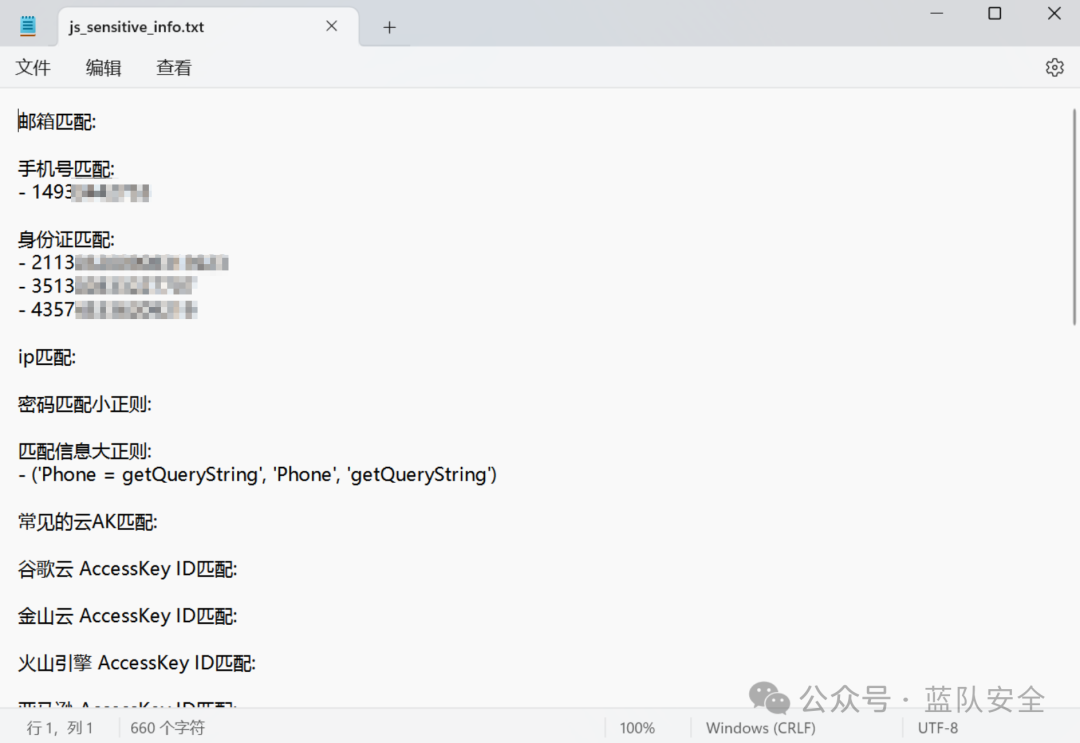Click the line ip匹配:
Viewport: 1080px width, 743px height.
pyautogui.click(x=47, y=357)
